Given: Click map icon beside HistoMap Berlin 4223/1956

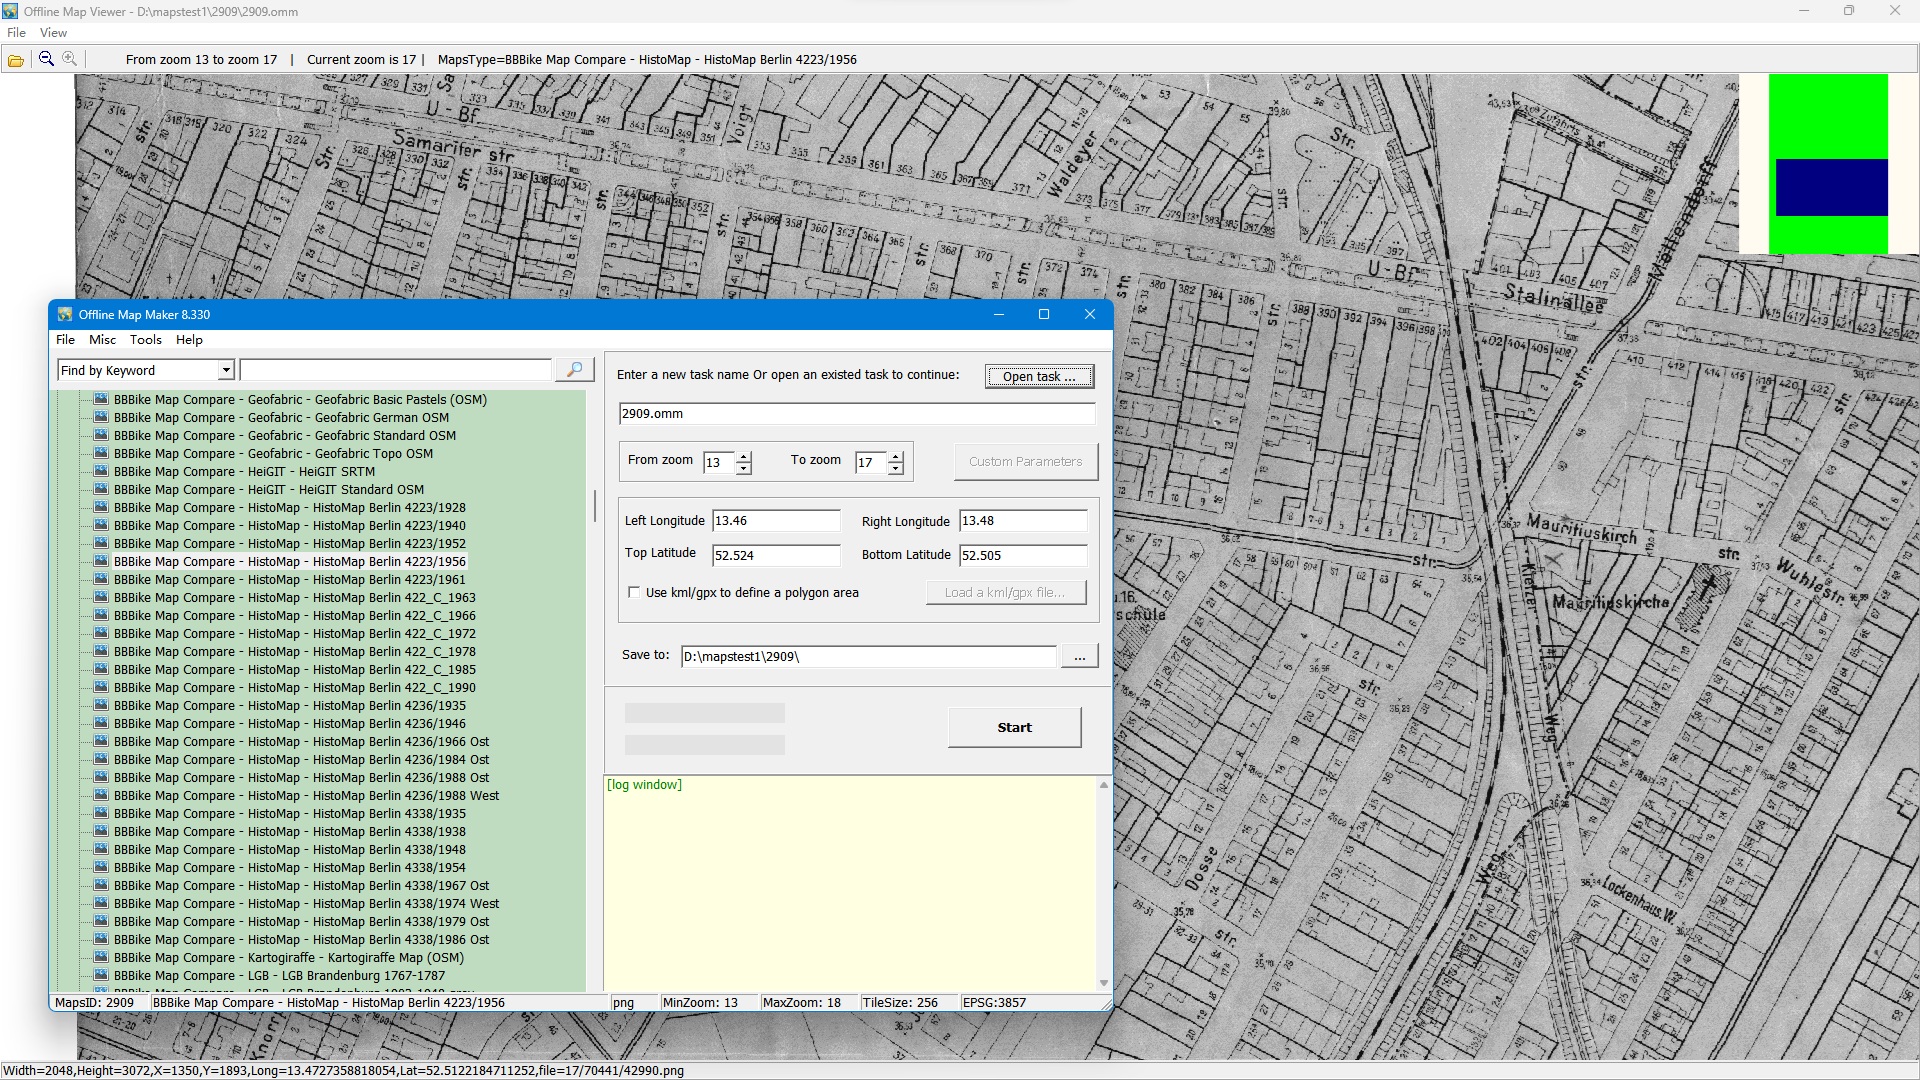Looking at the screenshot, I should click(101, 561).
